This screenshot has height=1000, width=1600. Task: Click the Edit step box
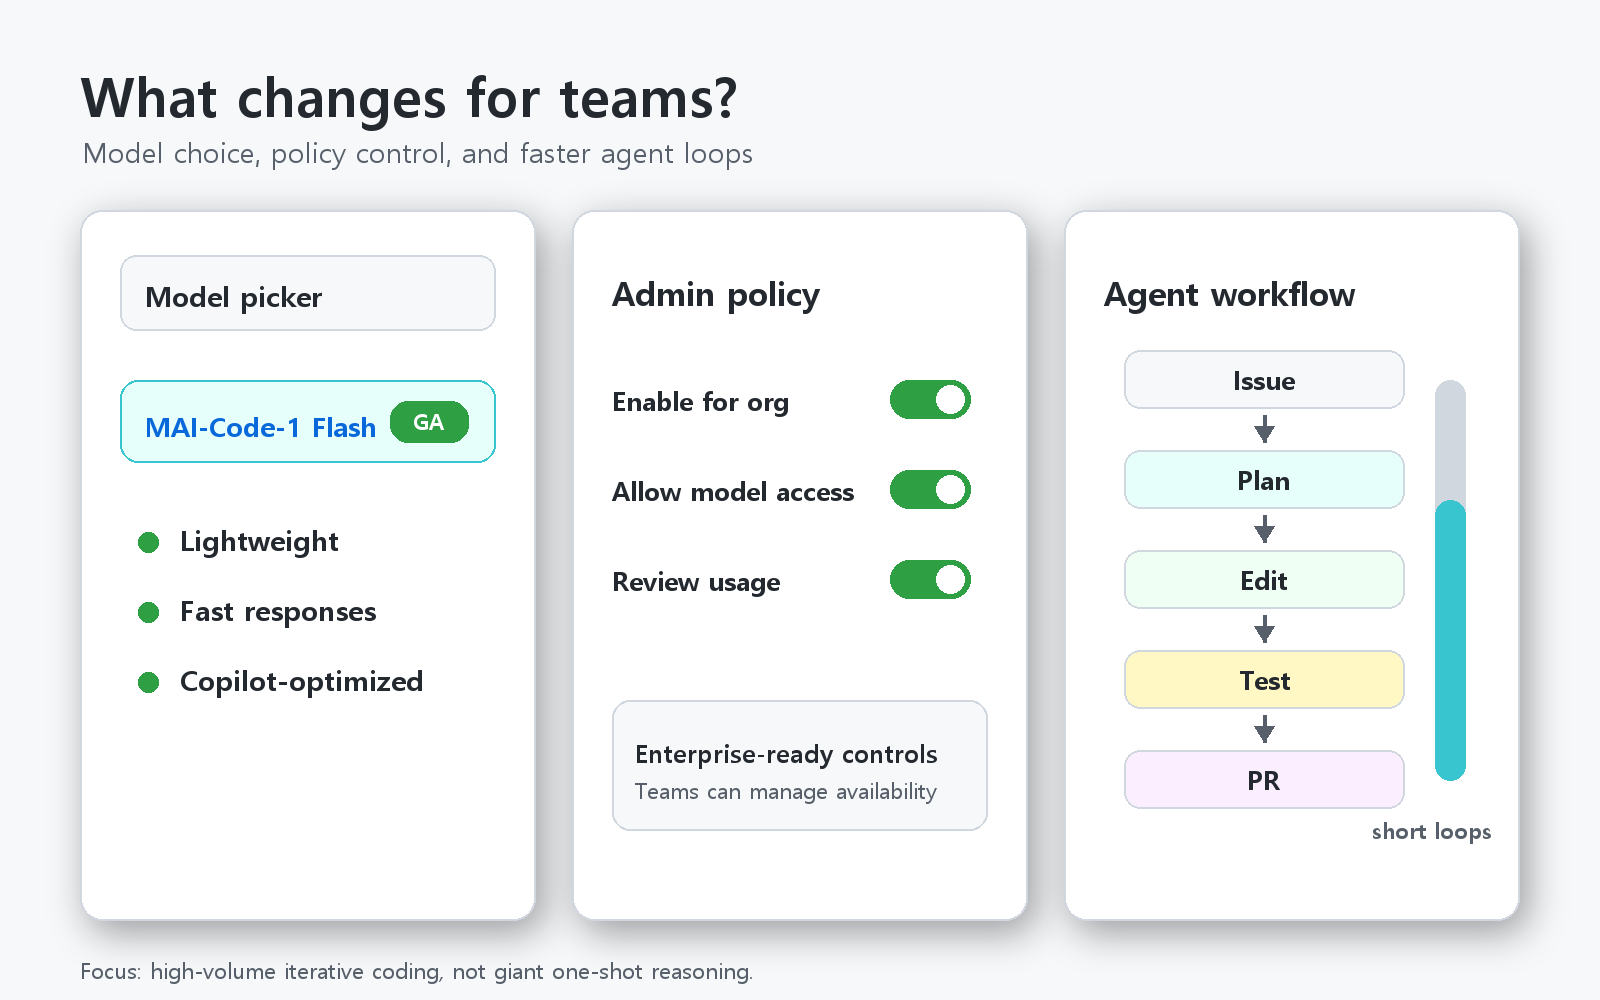tap(1264, 580)
